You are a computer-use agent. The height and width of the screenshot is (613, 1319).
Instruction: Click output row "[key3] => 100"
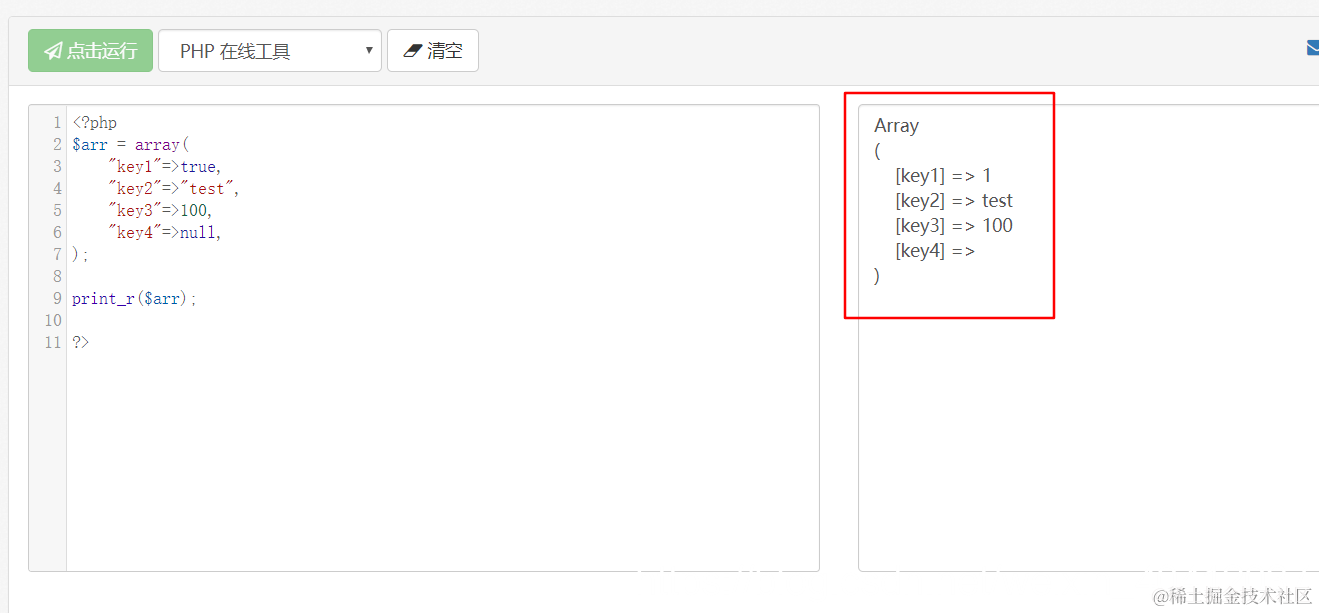[954, 226]
